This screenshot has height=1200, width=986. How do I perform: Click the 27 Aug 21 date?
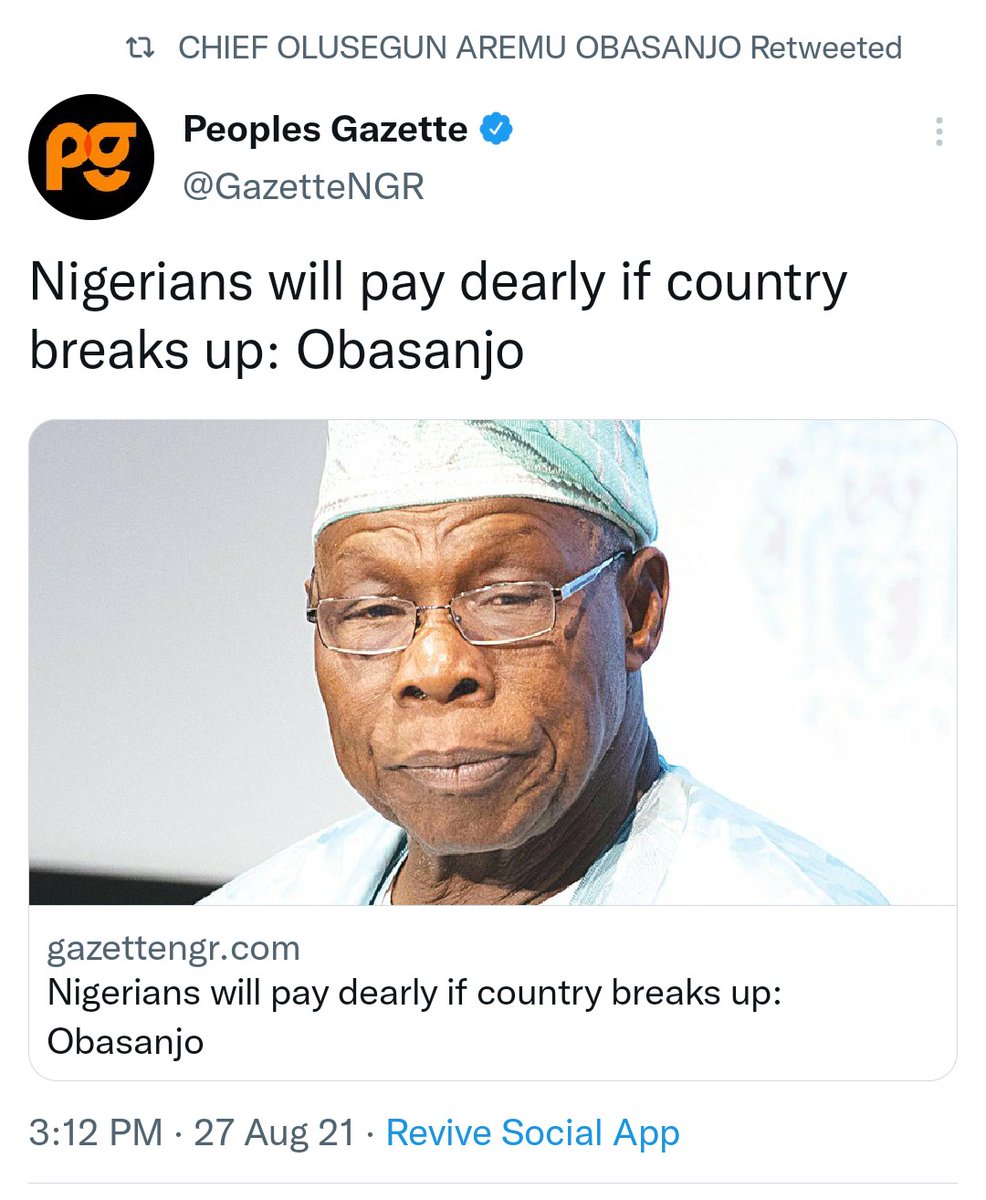275,1133
